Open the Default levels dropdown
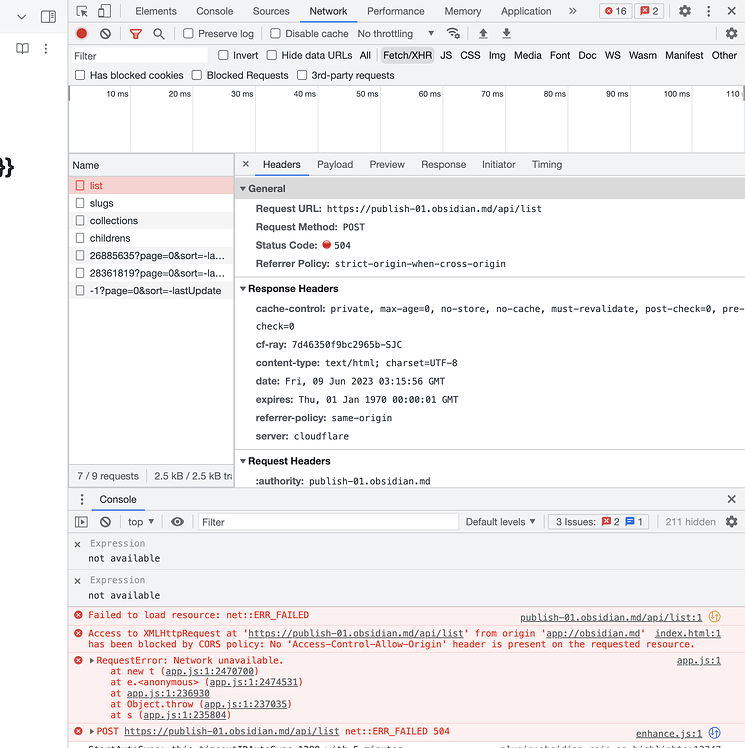The width and height of the screenshot is (745, 748). 501,522
